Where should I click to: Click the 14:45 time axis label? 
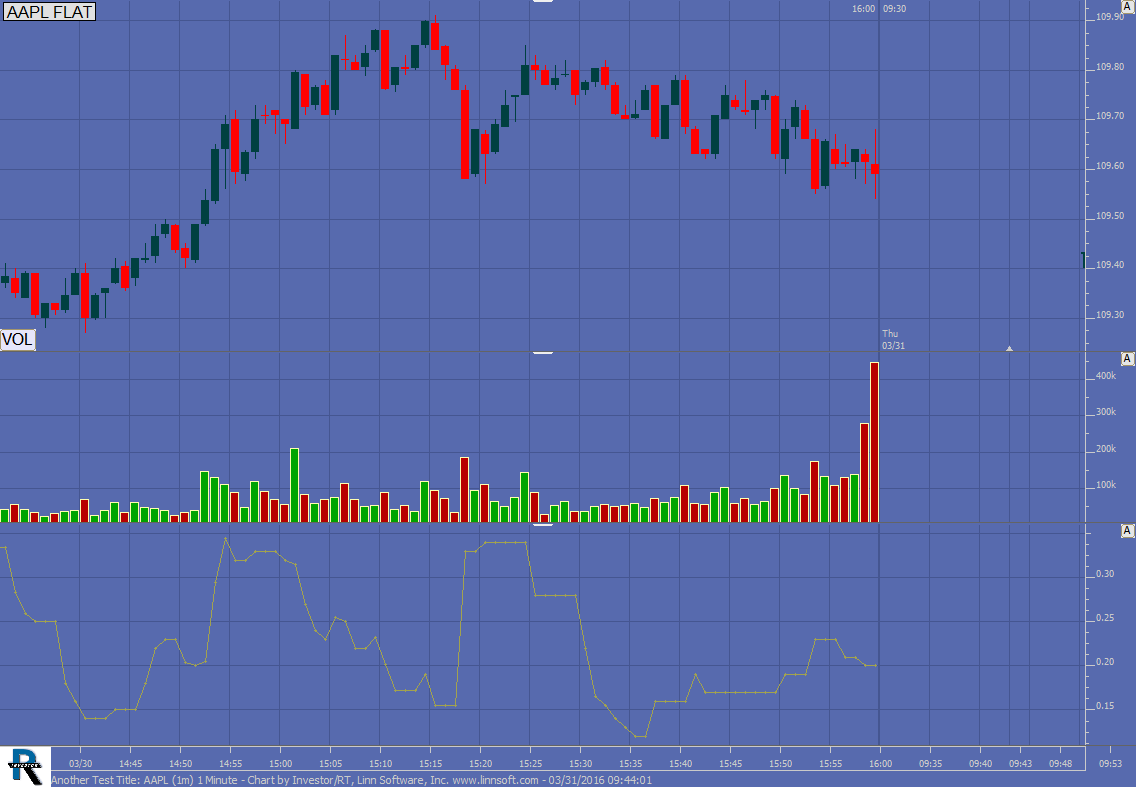(x=130, y=764)
